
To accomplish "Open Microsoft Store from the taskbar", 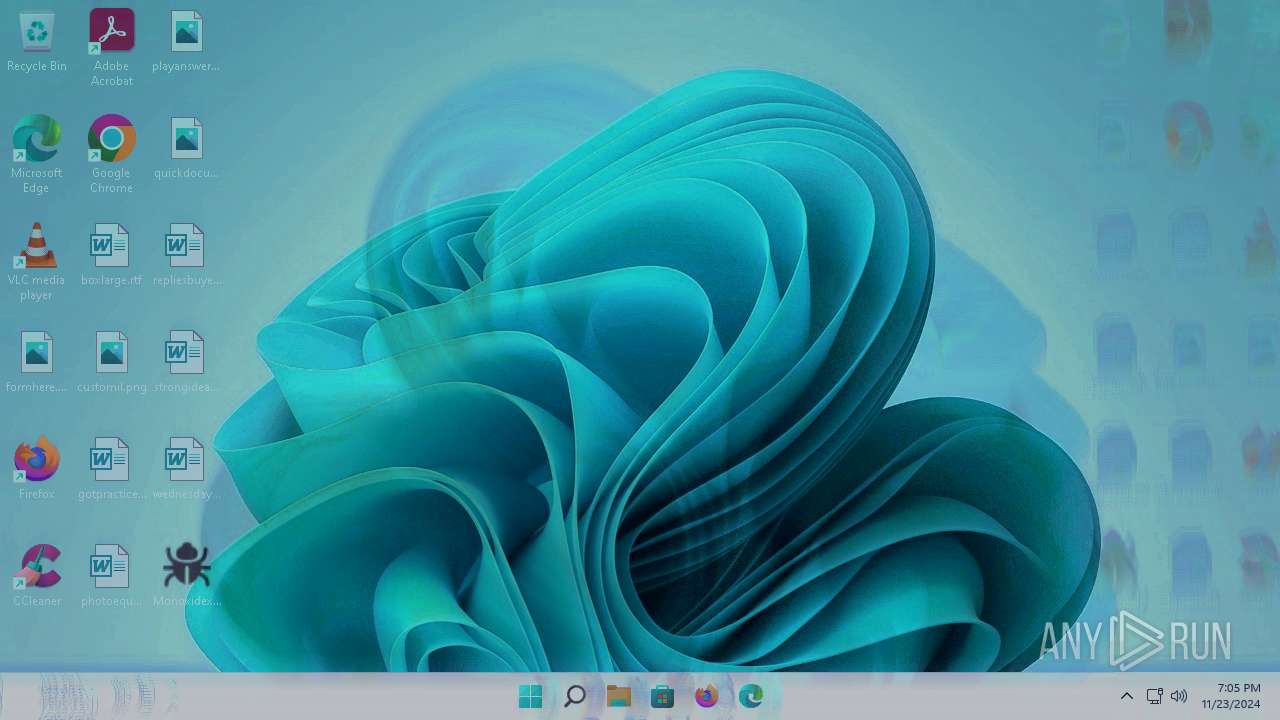I will coord(663,696).
